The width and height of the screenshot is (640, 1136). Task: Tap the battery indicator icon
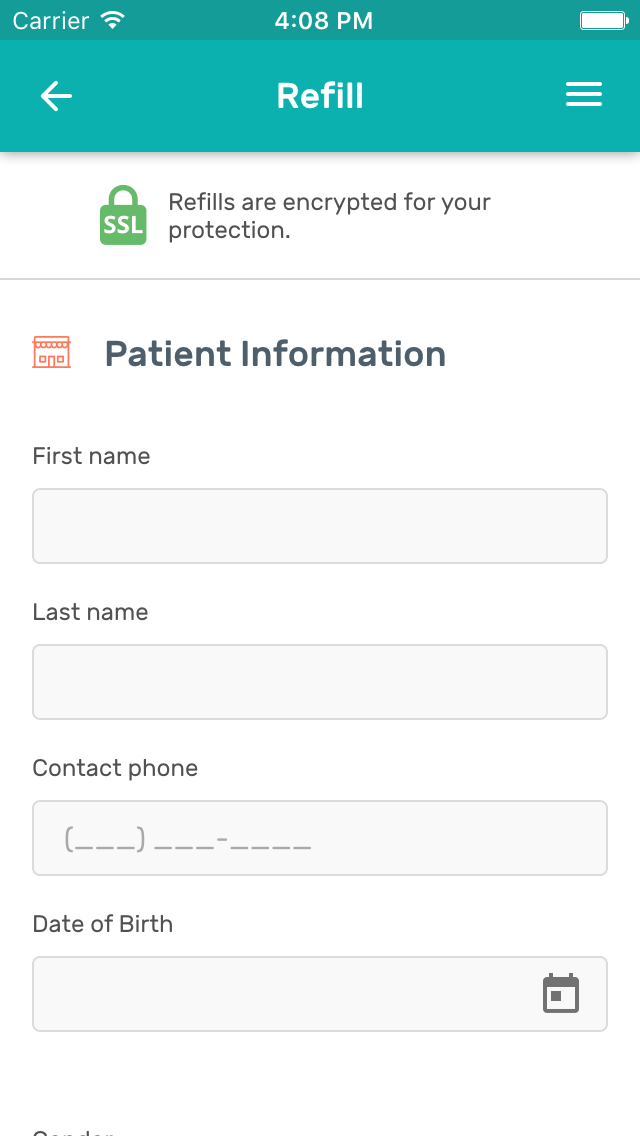[x=603, y=20]
